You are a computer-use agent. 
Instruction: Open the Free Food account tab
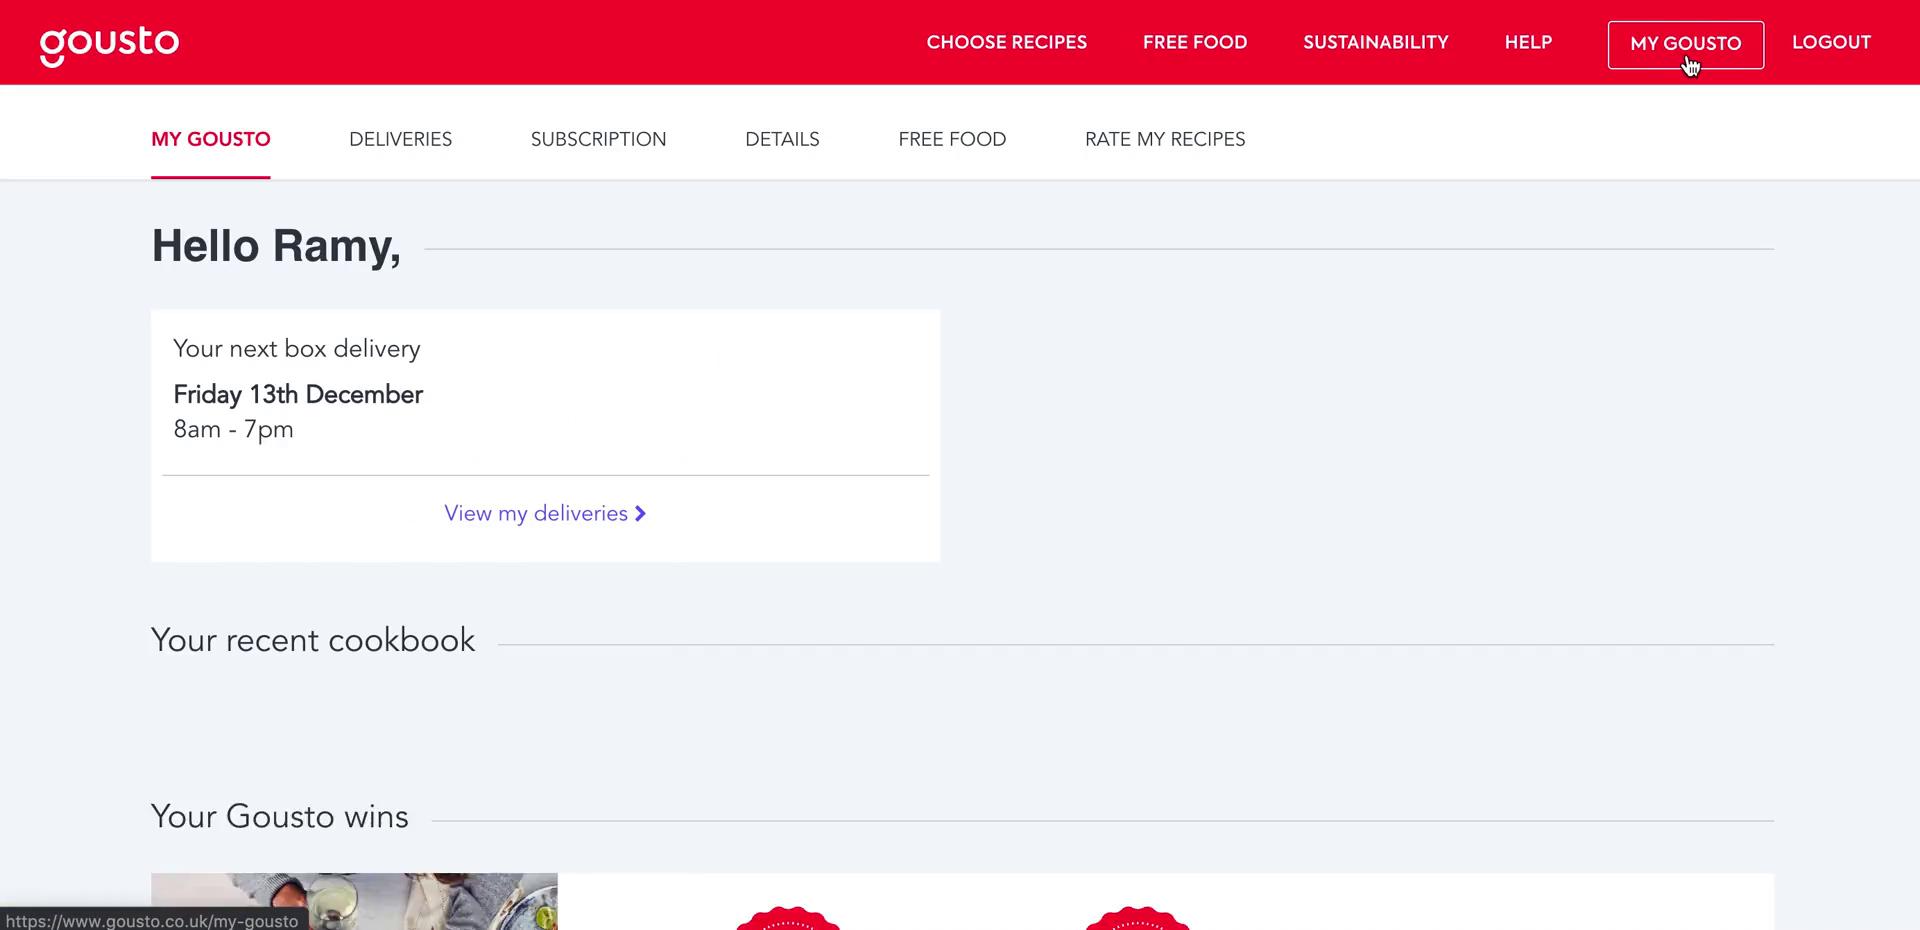[x=952, y=139]
